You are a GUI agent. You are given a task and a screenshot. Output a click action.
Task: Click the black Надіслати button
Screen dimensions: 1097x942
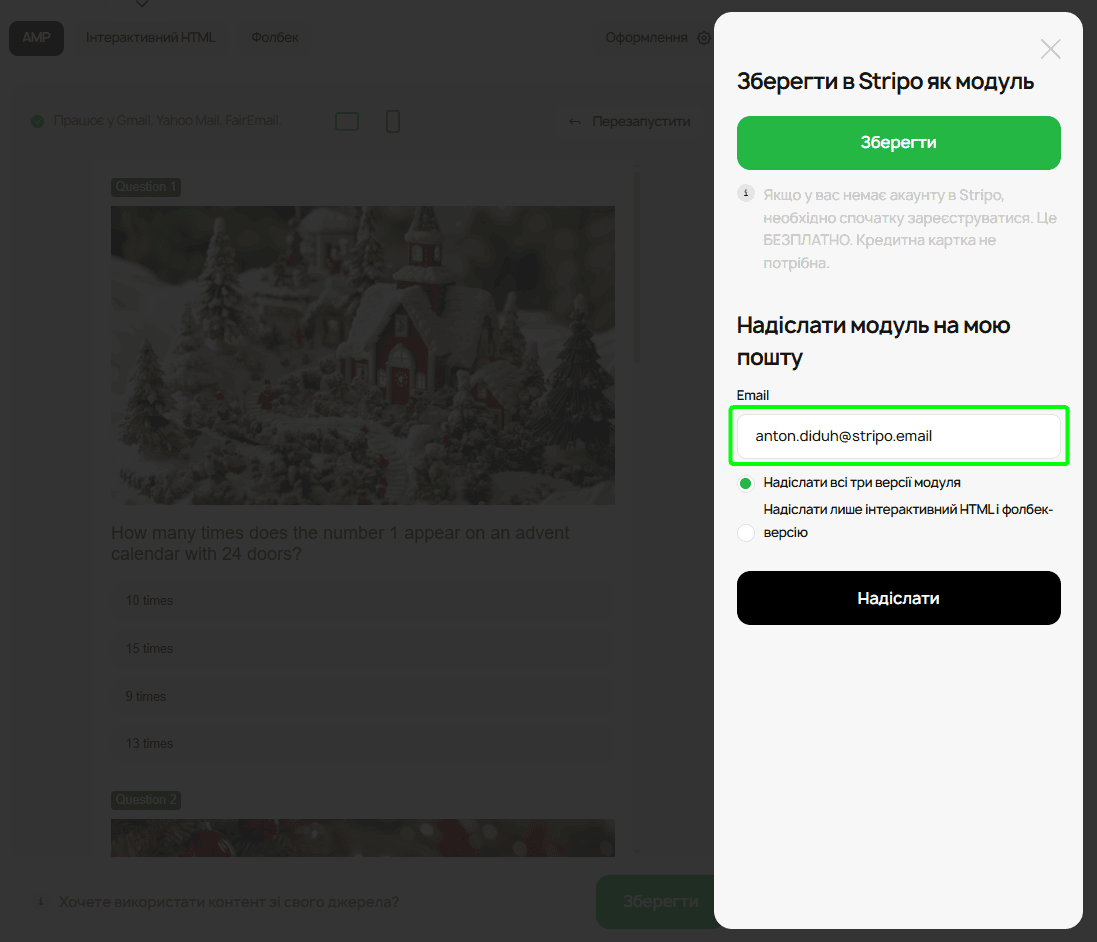click(x=898, y=598)
